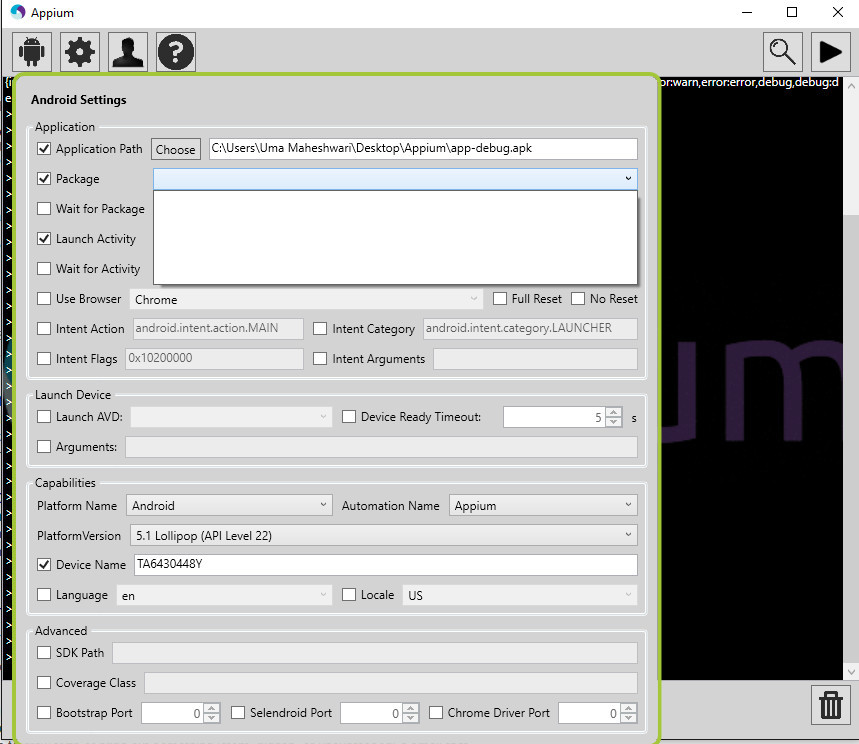Tick the Coverage Class checkbox

(x=44, y=683)
